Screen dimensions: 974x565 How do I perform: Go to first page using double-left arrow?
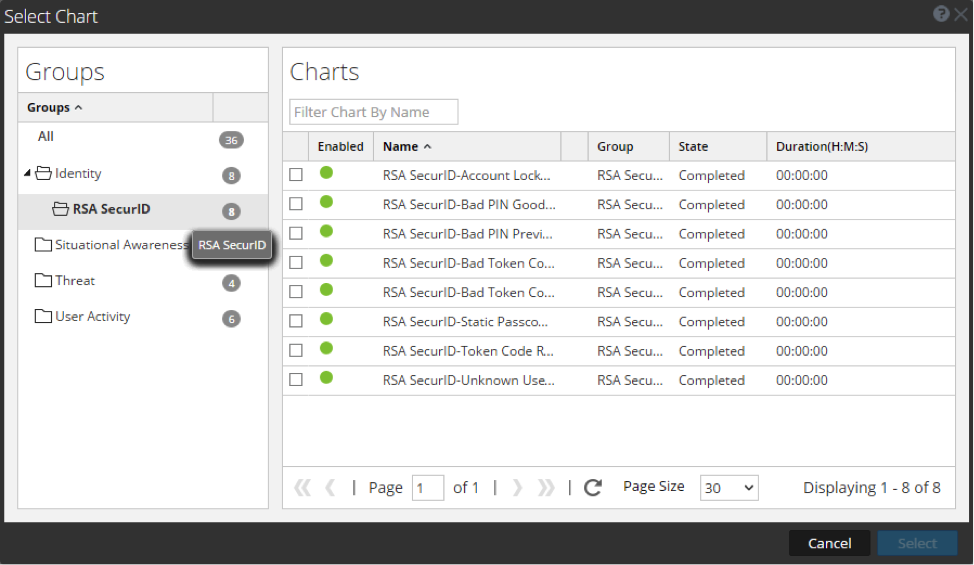(302, 487)
